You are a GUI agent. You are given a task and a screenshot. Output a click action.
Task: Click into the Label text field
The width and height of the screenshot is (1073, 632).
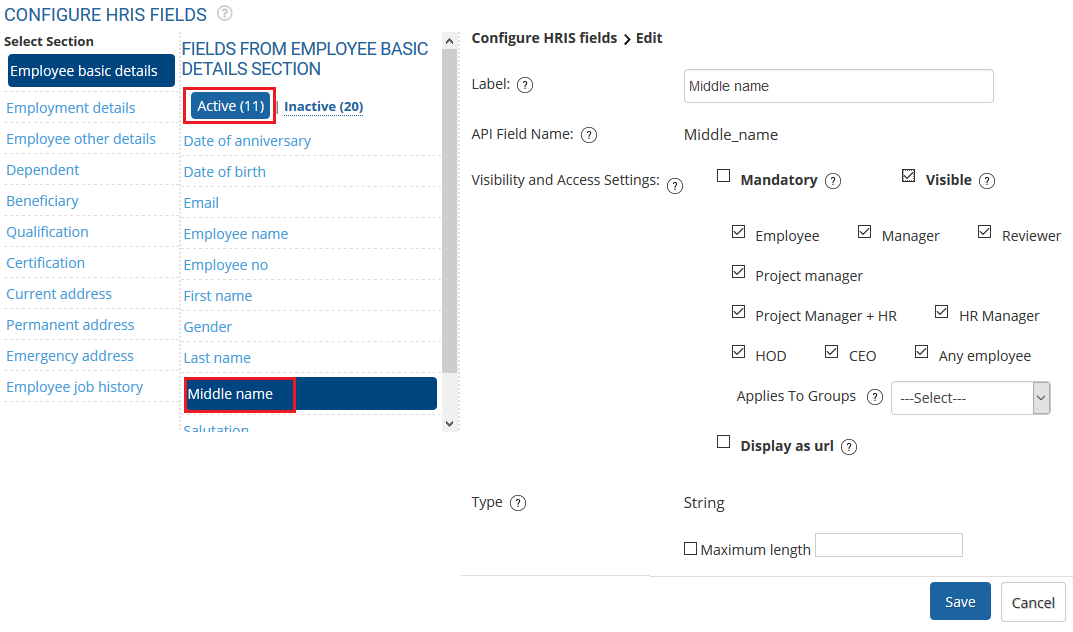[x=838, y=86]
